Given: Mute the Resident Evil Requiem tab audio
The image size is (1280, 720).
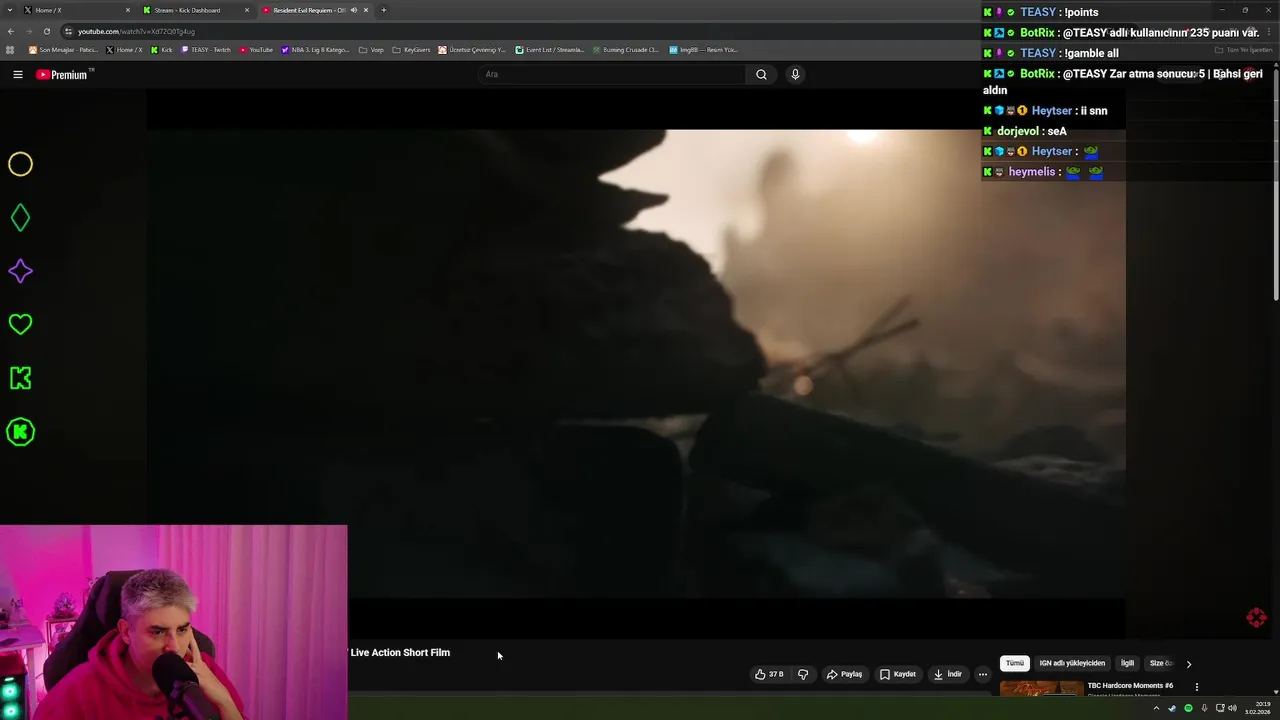Looking at the screenshot, I should [353, 10].
